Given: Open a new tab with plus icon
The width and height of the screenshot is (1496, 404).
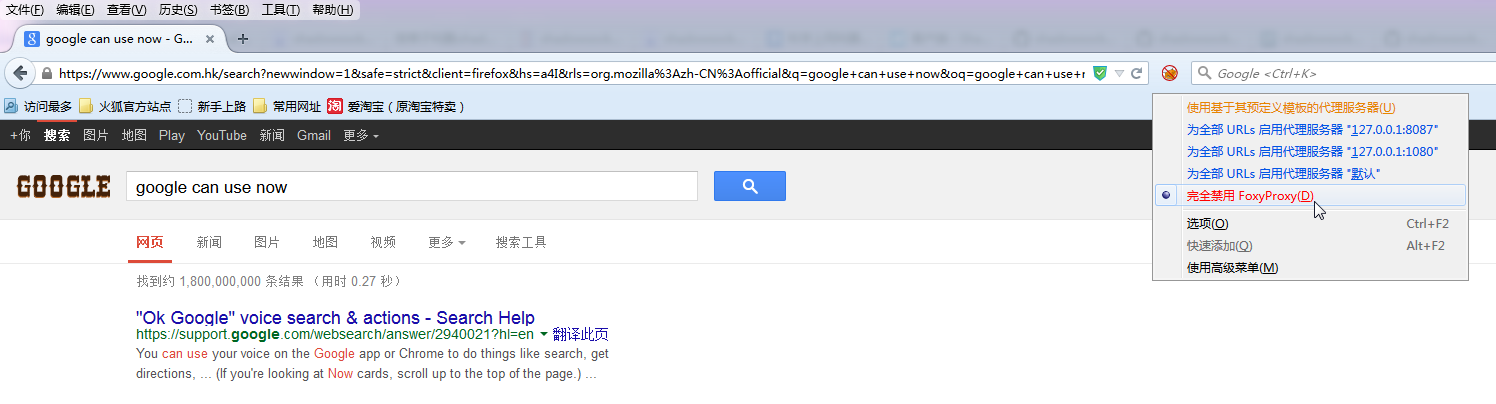Looking at the screenshot, I should click(x=243, y=39).
